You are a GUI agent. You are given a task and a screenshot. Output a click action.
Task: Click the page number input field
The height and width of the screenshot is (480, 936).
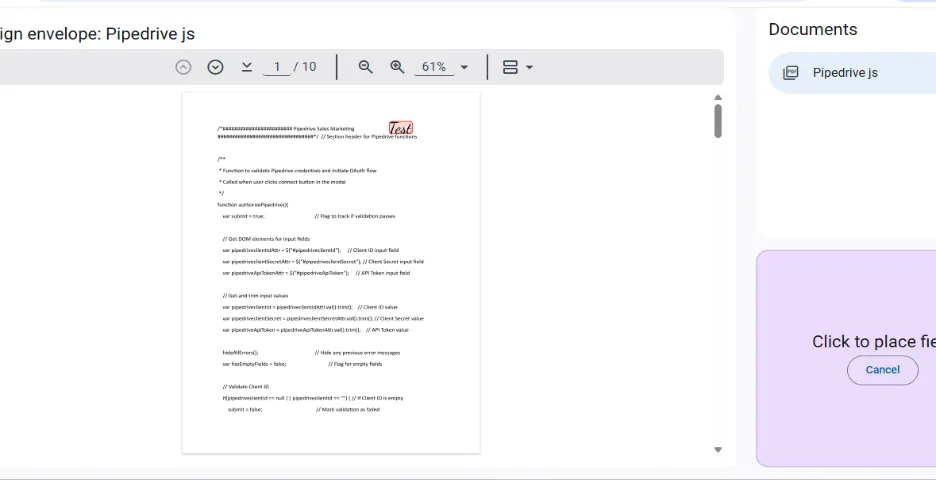click(x=276, y=67)
